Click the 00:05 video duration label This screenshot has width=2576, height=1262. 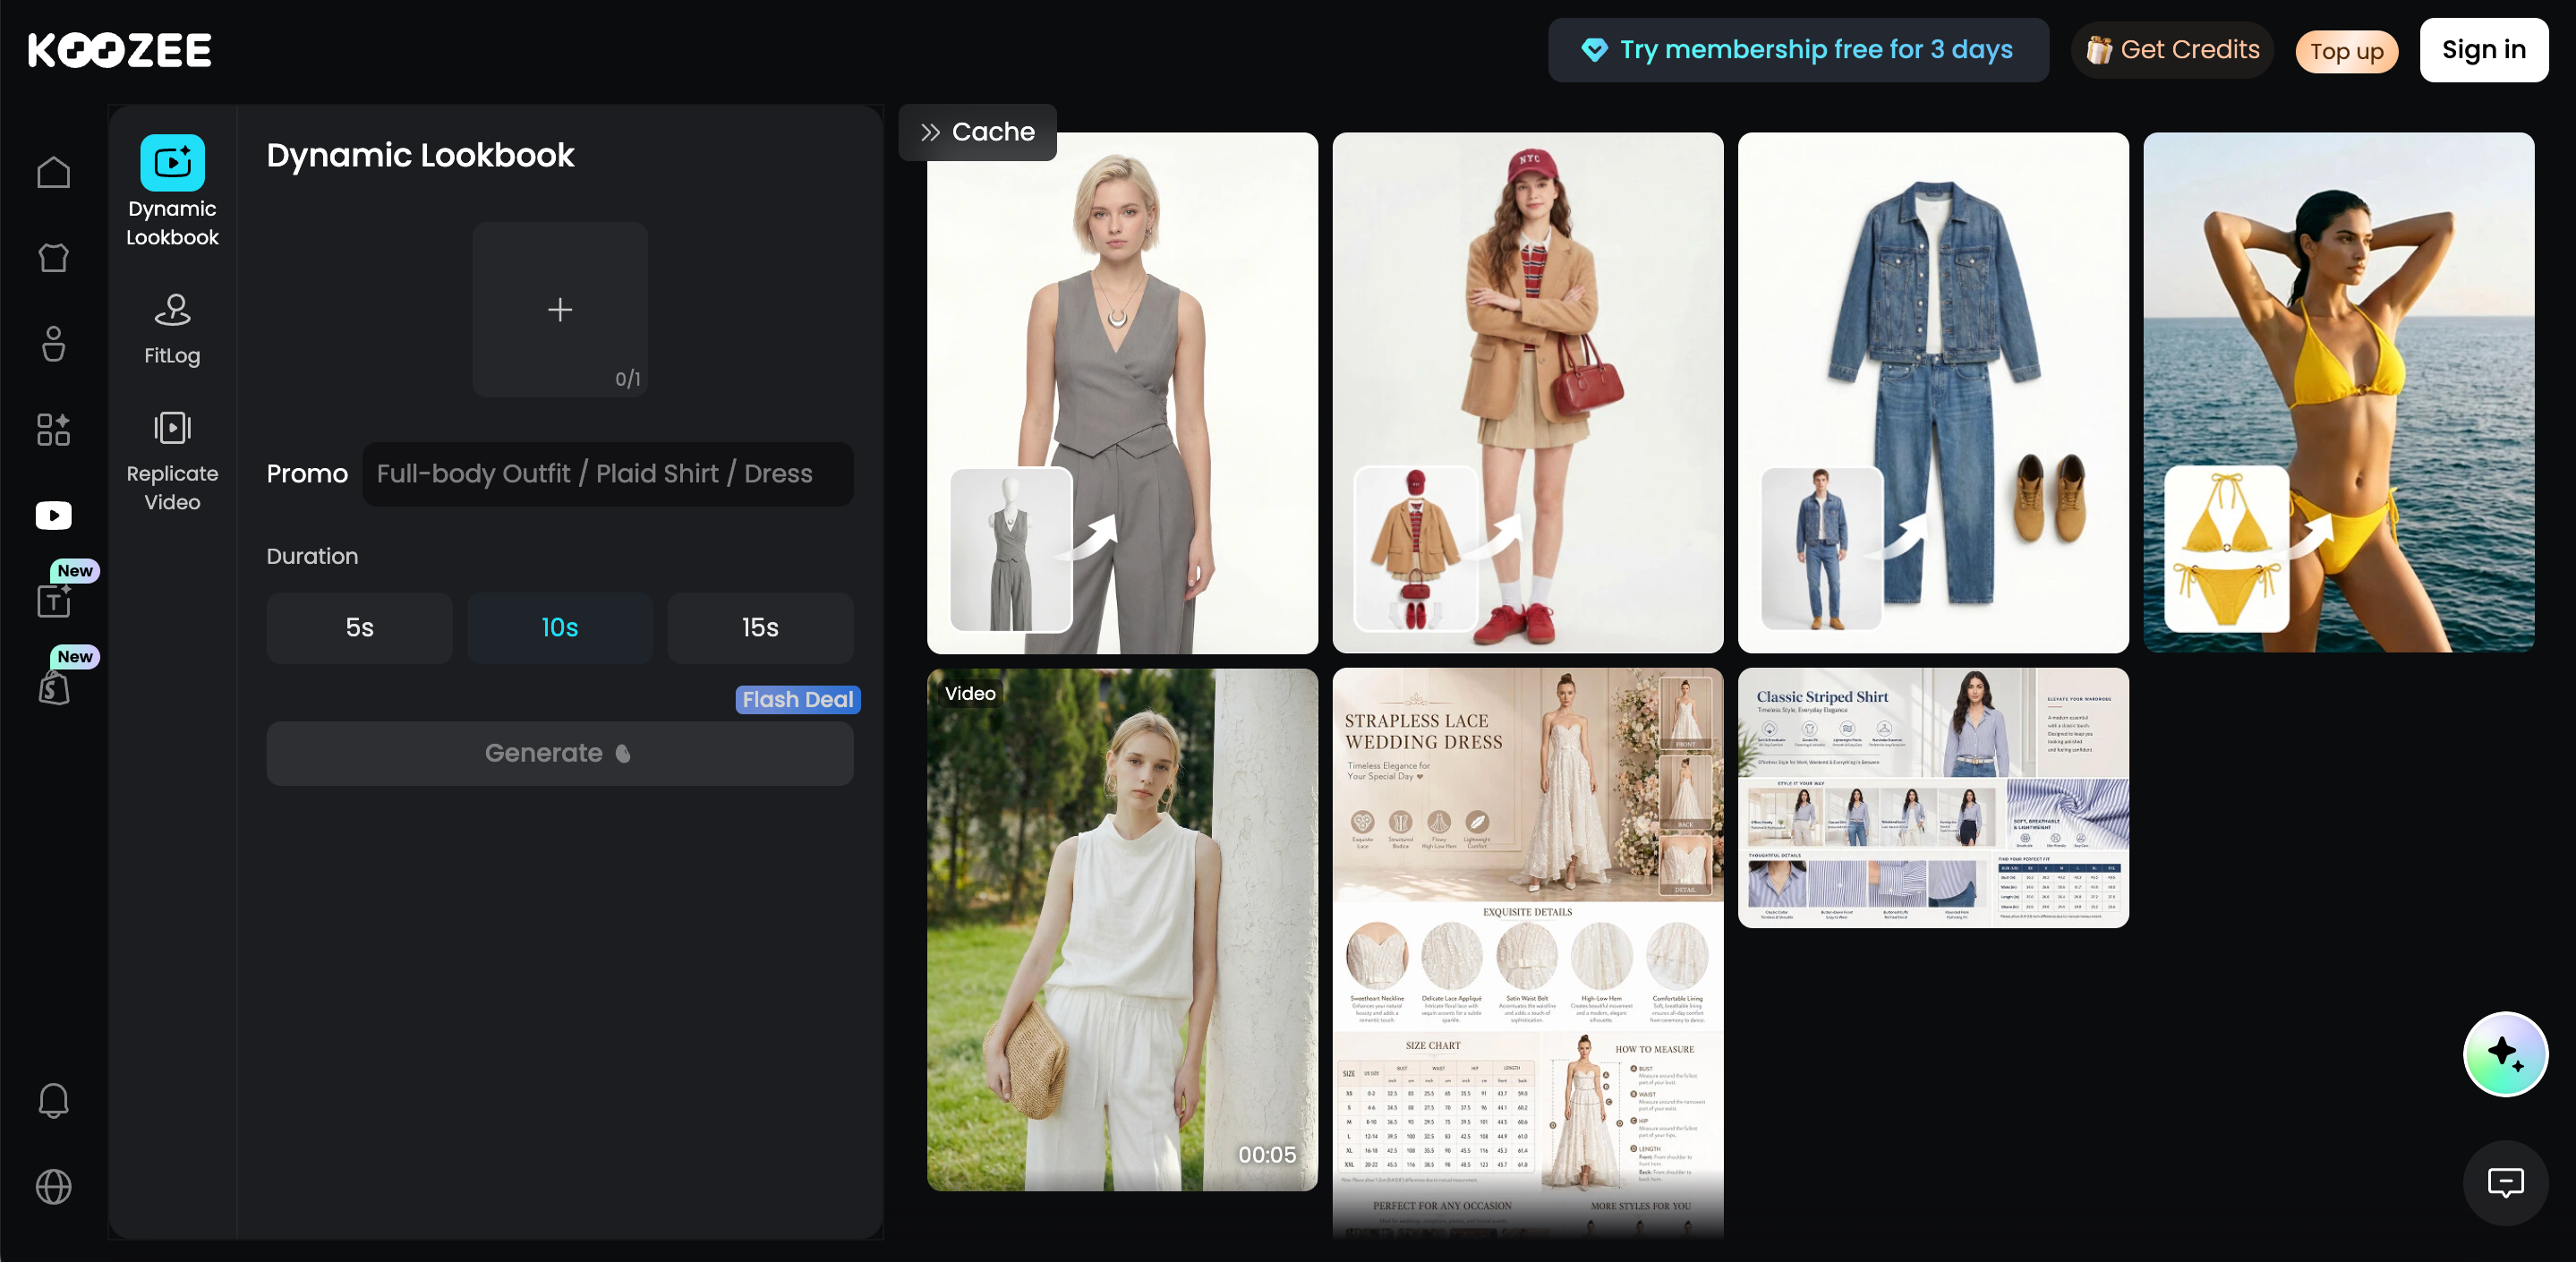(1267, 1155)
